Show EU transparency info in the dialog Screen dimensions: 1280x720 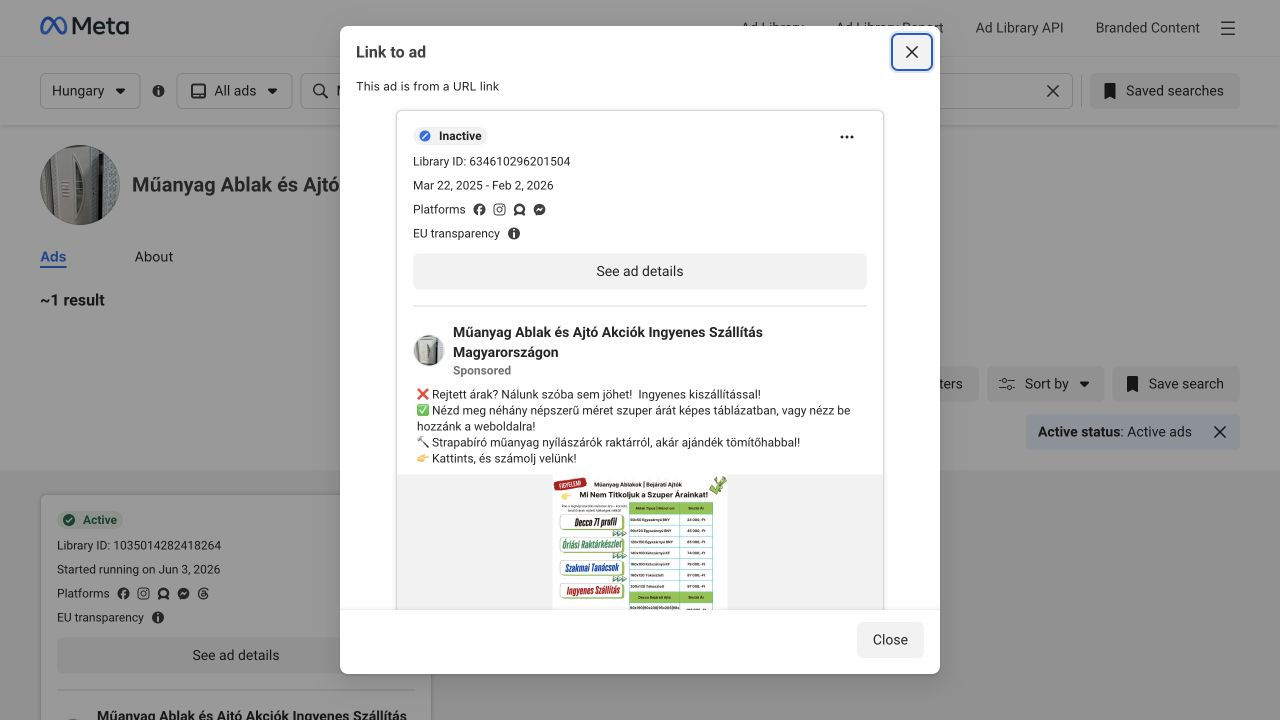click(x=514, y=234)
